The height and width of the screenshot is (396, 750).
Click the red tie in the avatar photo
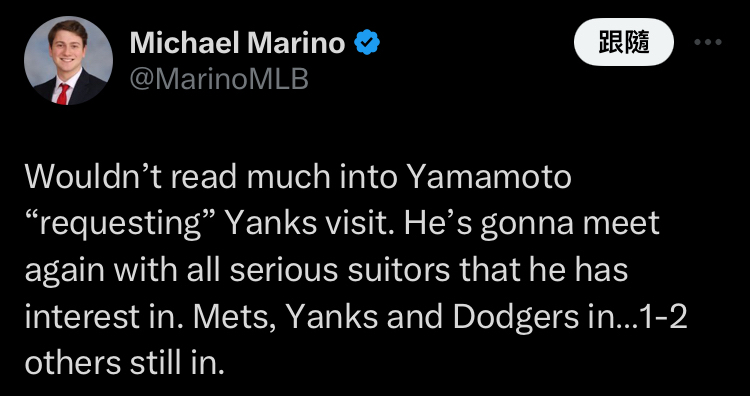click(x=63, y=94)
